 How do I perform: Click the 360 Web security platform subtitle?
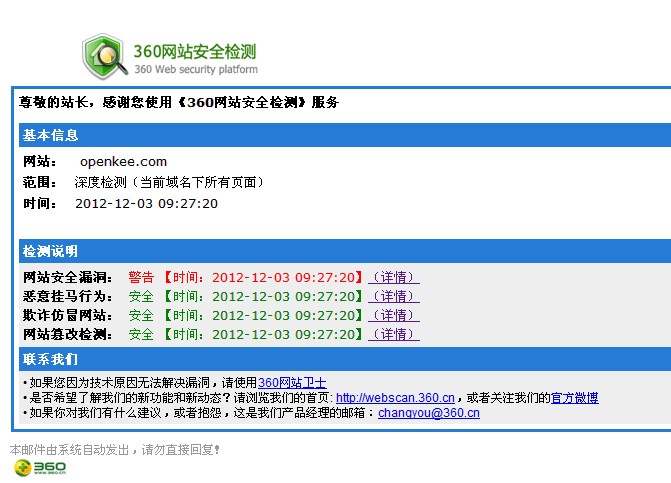click(x=195, y=70)
